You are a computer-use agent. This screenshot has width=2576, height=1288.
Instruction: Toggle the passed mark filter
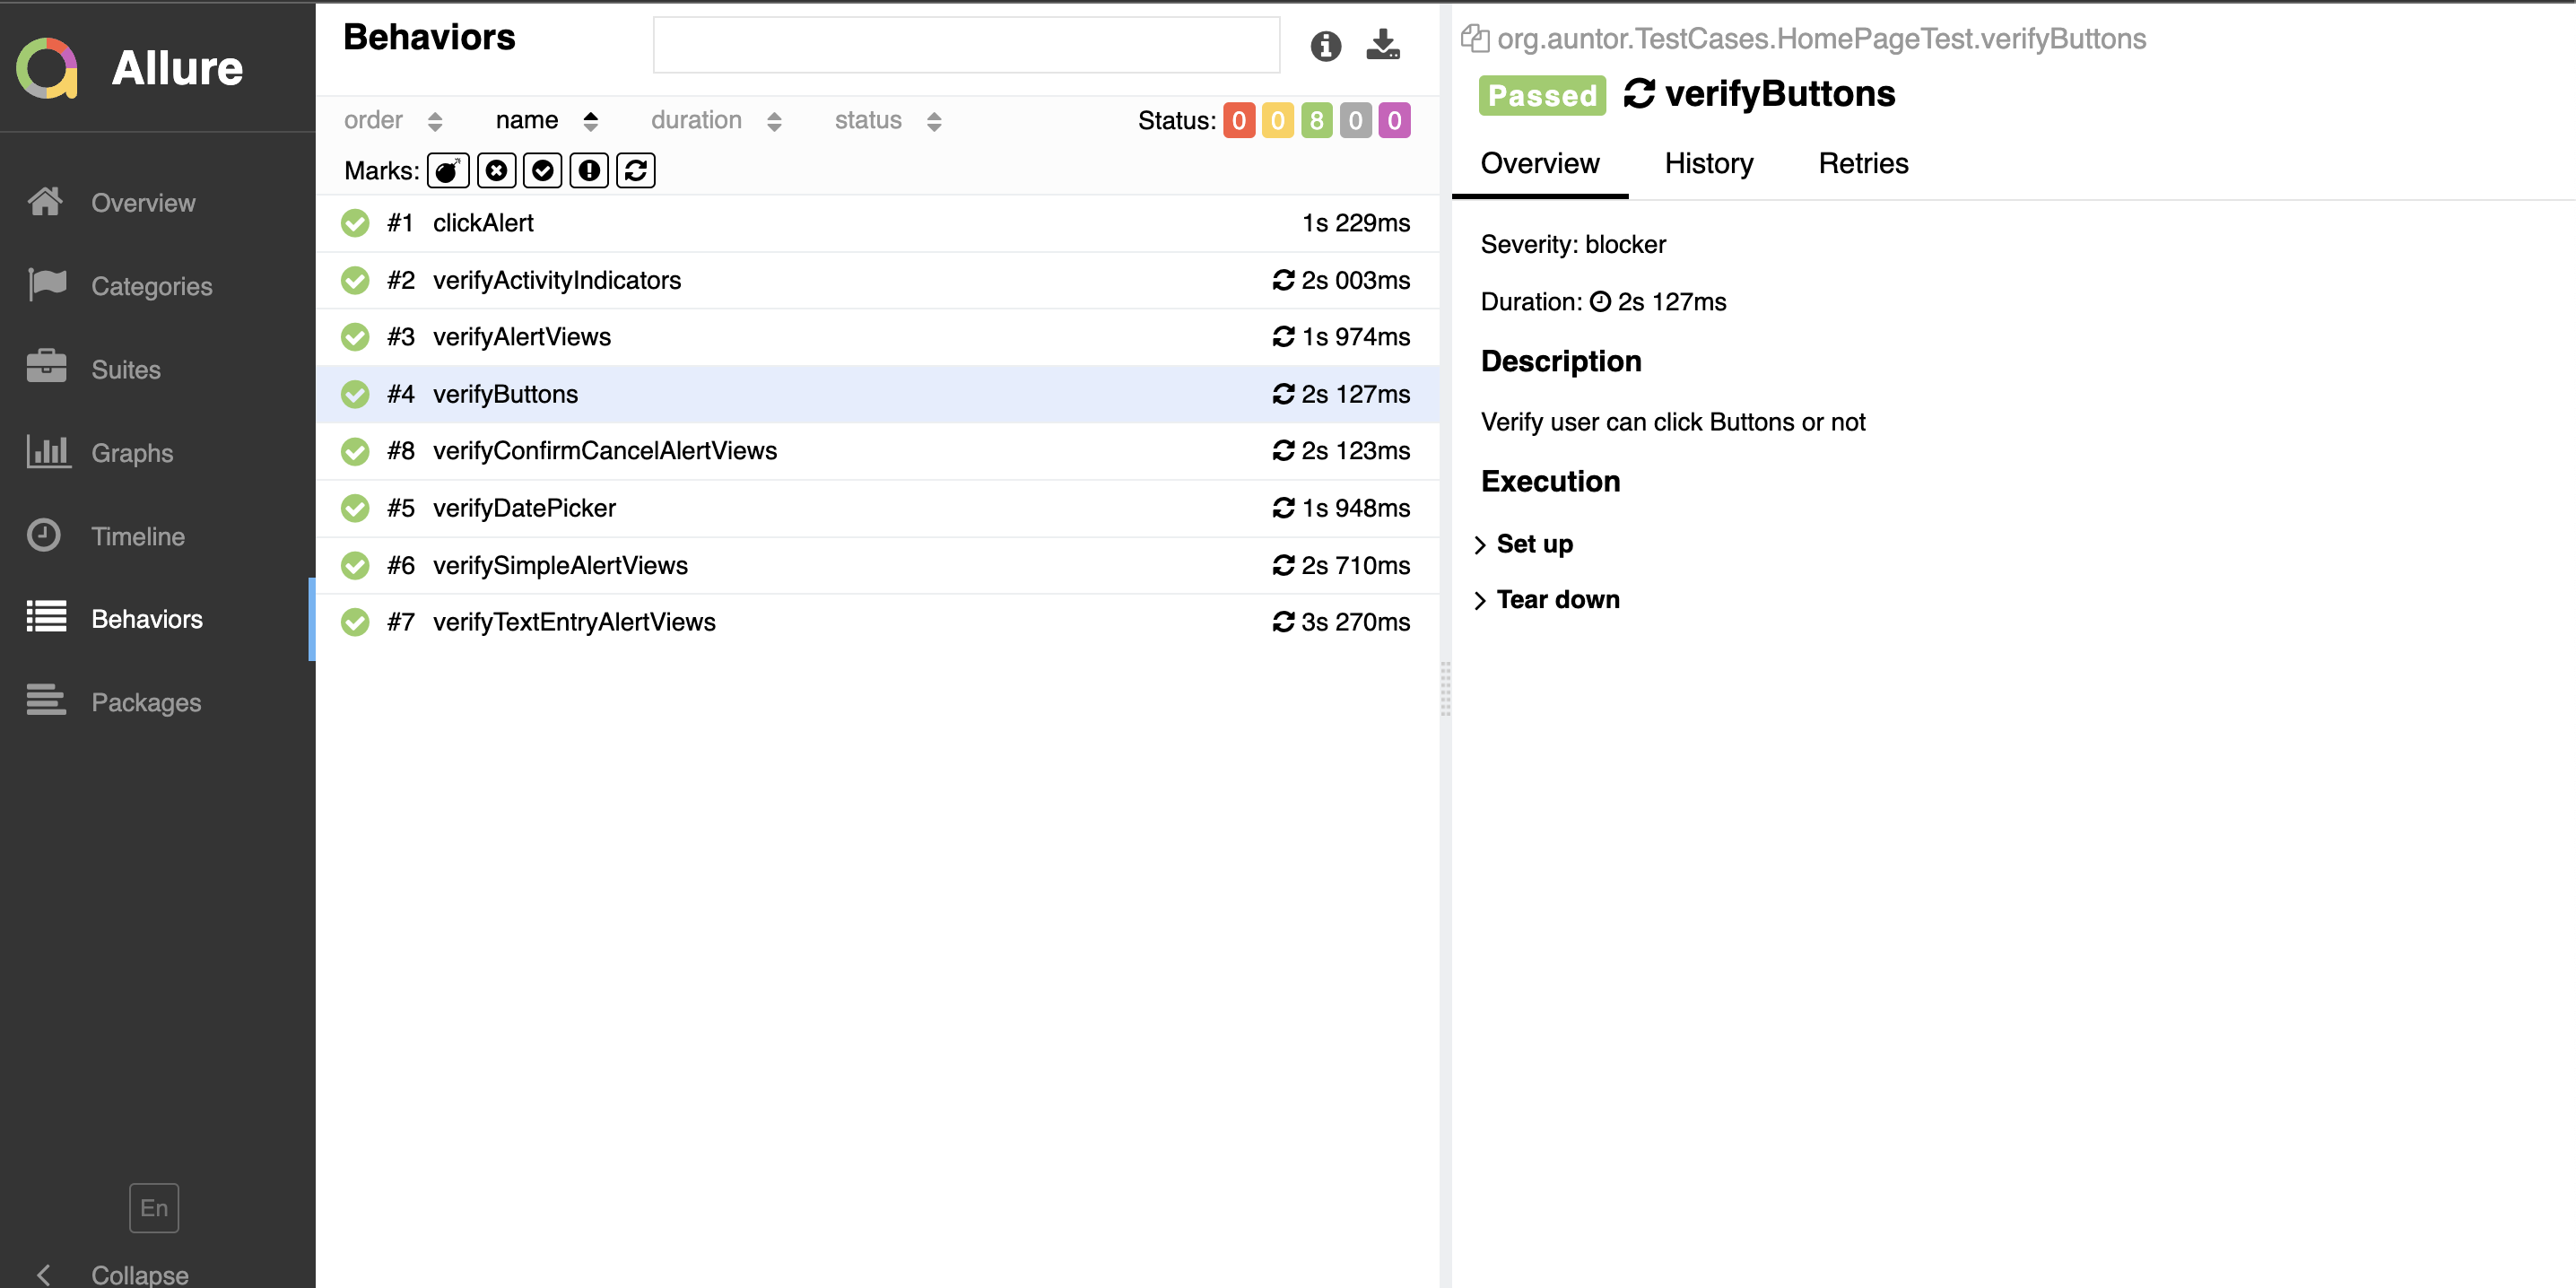coord(542,170)
